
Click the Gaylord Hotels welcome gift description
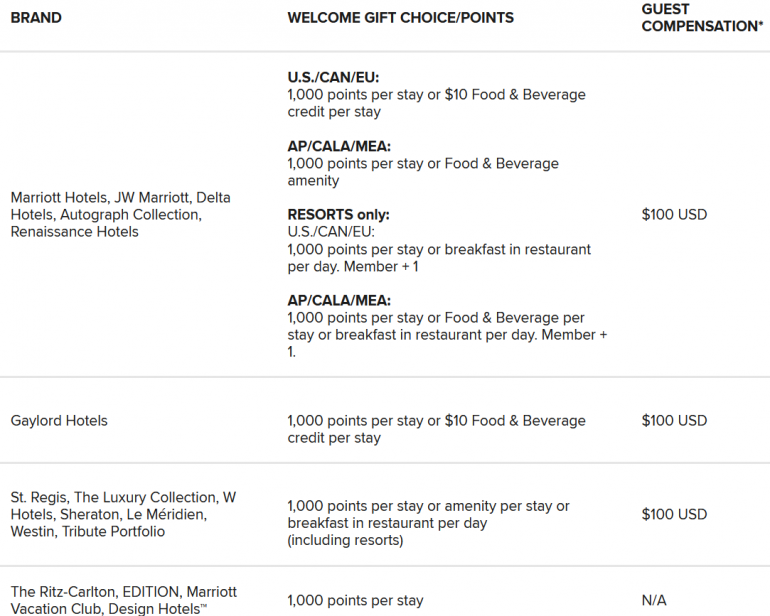436,429
